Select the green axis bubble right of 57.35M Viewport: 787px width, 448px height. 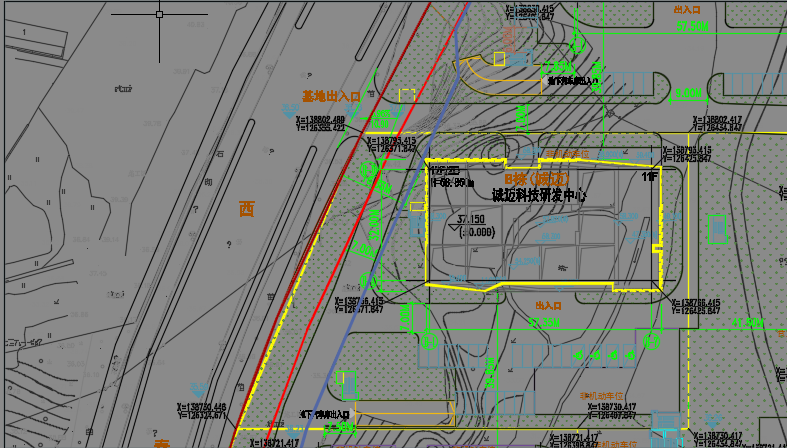[x=651, y=342]
